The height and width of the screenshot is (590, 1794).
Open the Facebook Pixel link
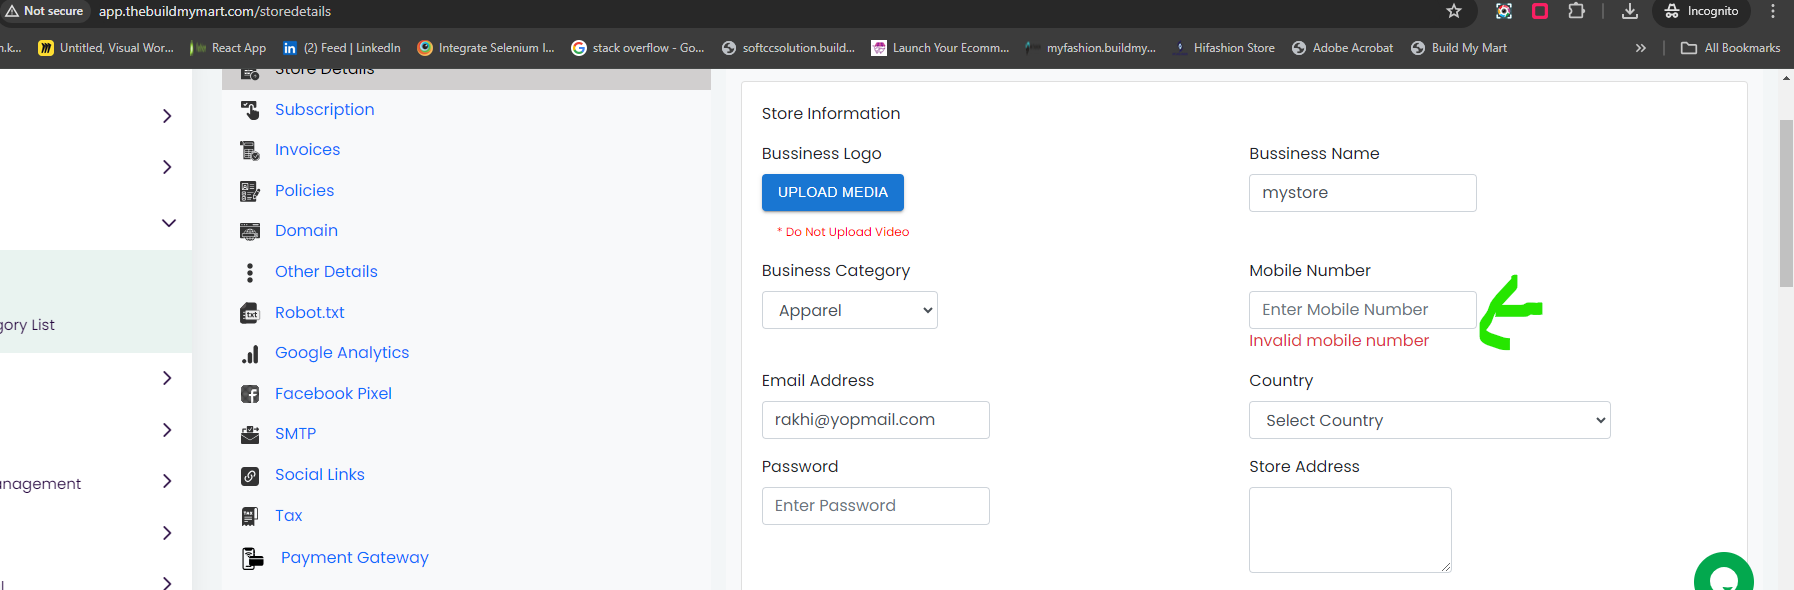(333, 394)
